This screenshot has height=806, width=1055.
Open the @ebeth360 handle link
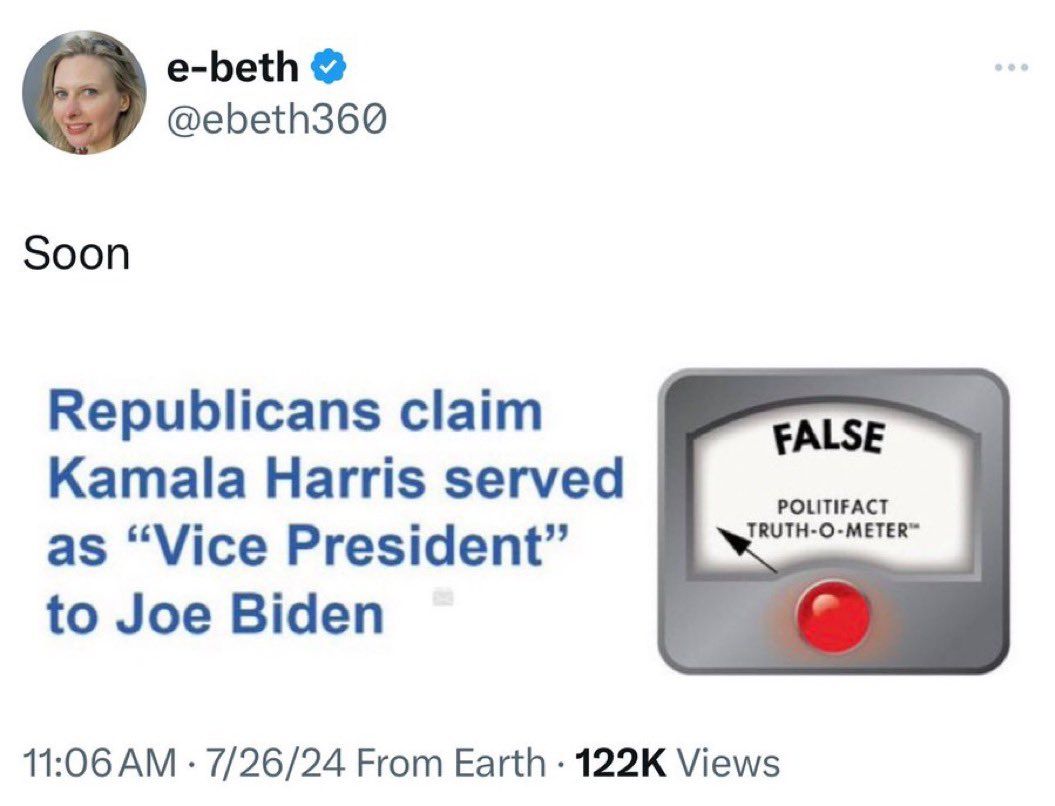click(x=276, y=120)
